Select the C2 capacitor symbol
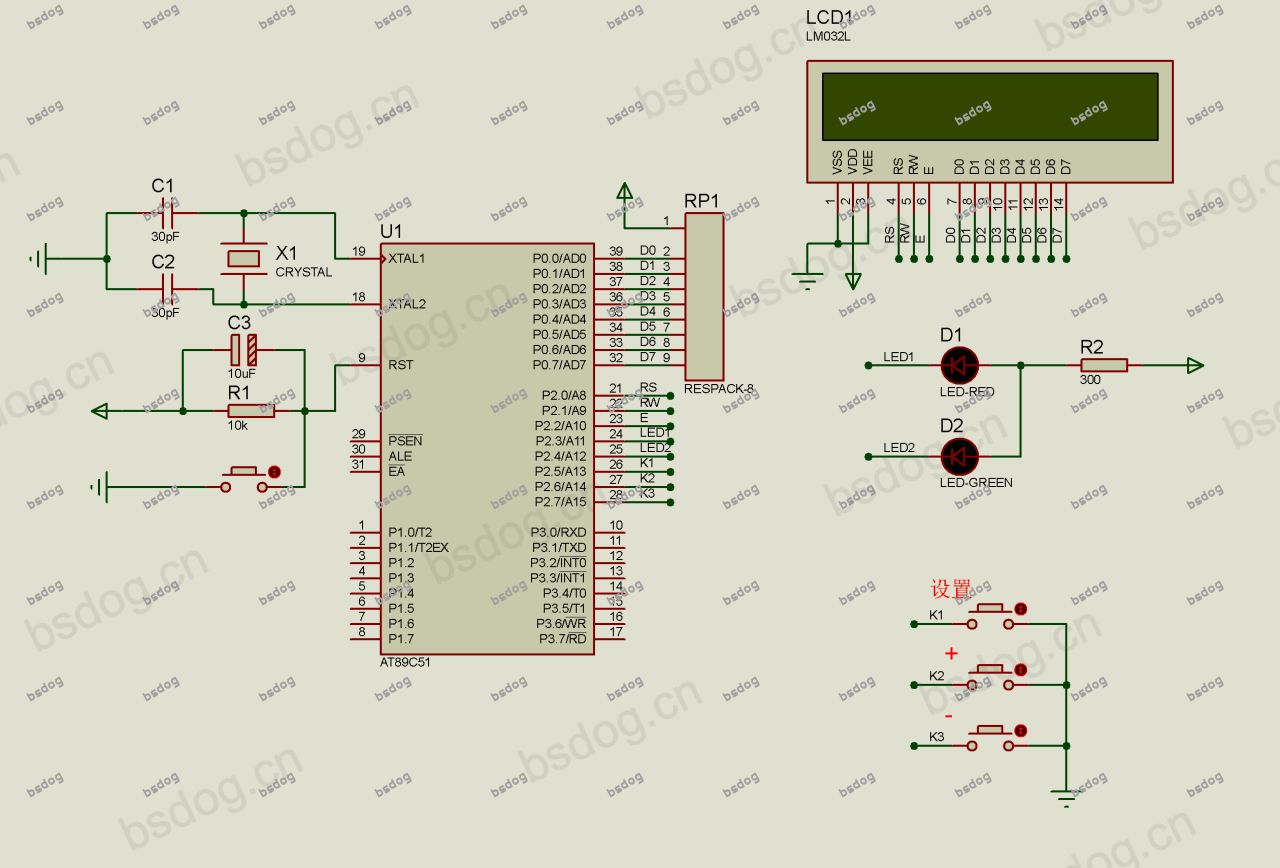Screen dimensions: 1280x868 166,289
